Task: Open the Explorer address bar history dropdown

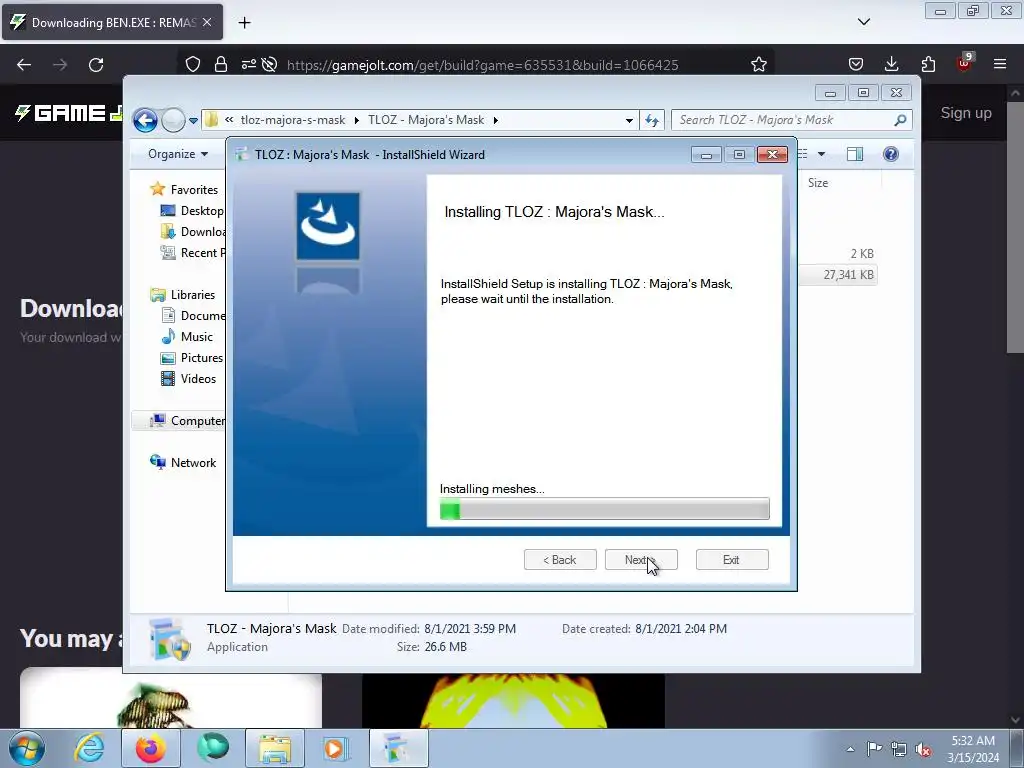Action: coord(629,121)
